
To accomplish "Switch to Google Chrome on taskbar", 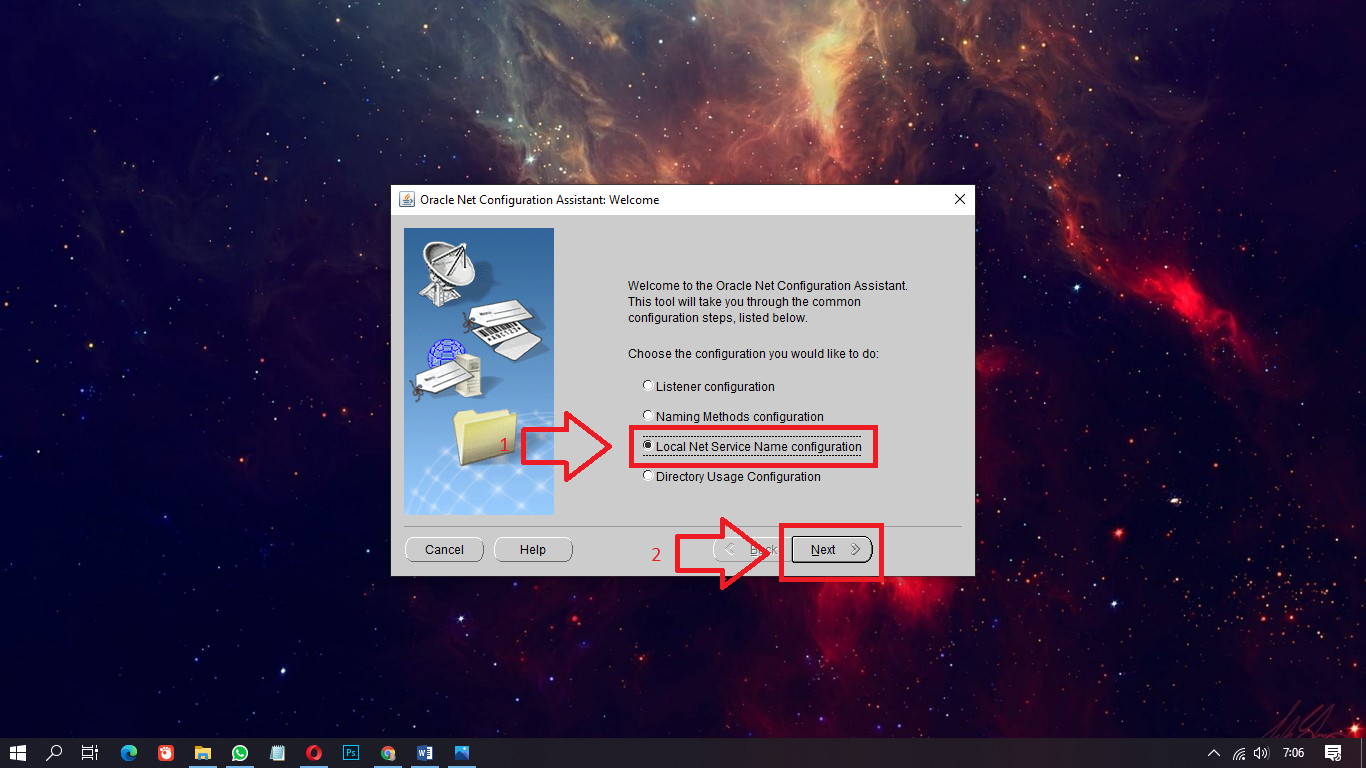I will click(388, 753).
